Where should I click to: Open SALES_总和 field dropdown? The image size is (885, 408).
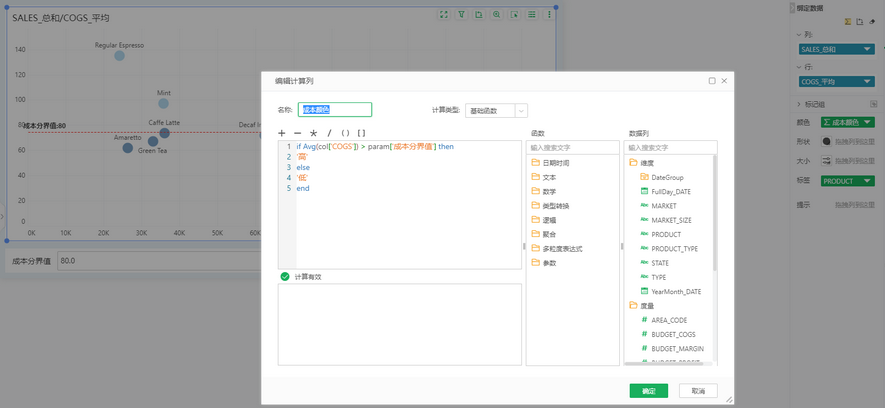pyautogui.click(x=868, y=49)
